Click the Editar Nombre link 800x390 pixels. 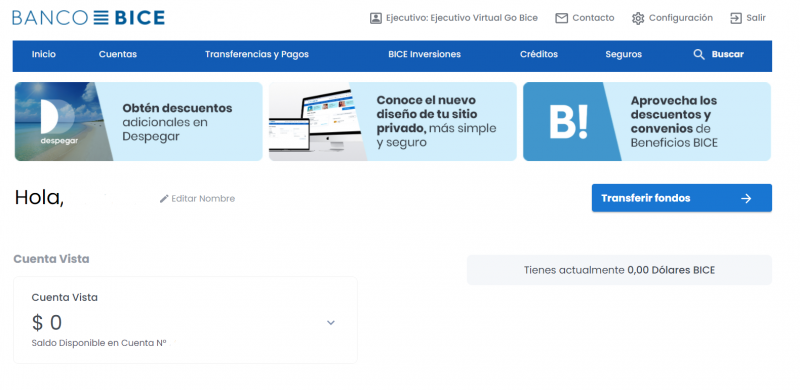(x=197, y=199)
